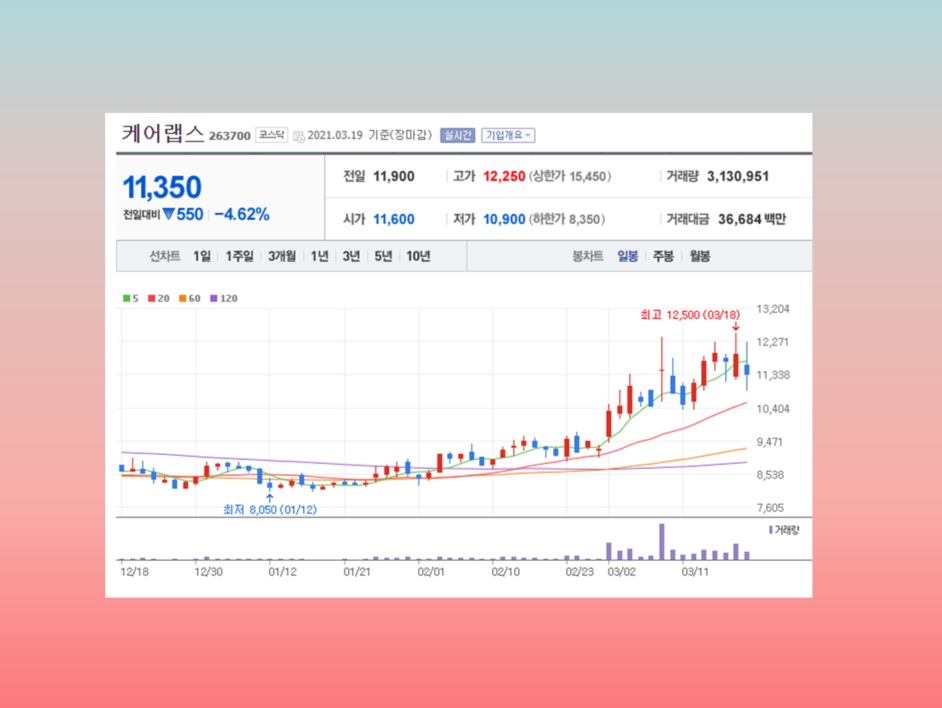942x708 pixels.
Task: Click the 실시간 button
Action: point(458,135)
